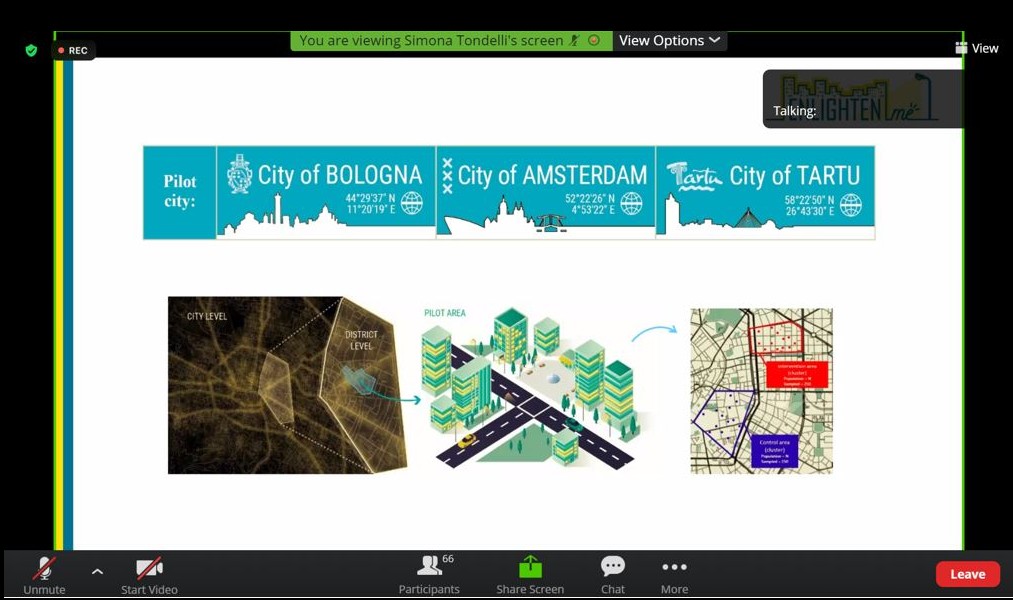This screenshot has width=1013, height=600.
Task: Open the More options menu
Action: point(674,574)
